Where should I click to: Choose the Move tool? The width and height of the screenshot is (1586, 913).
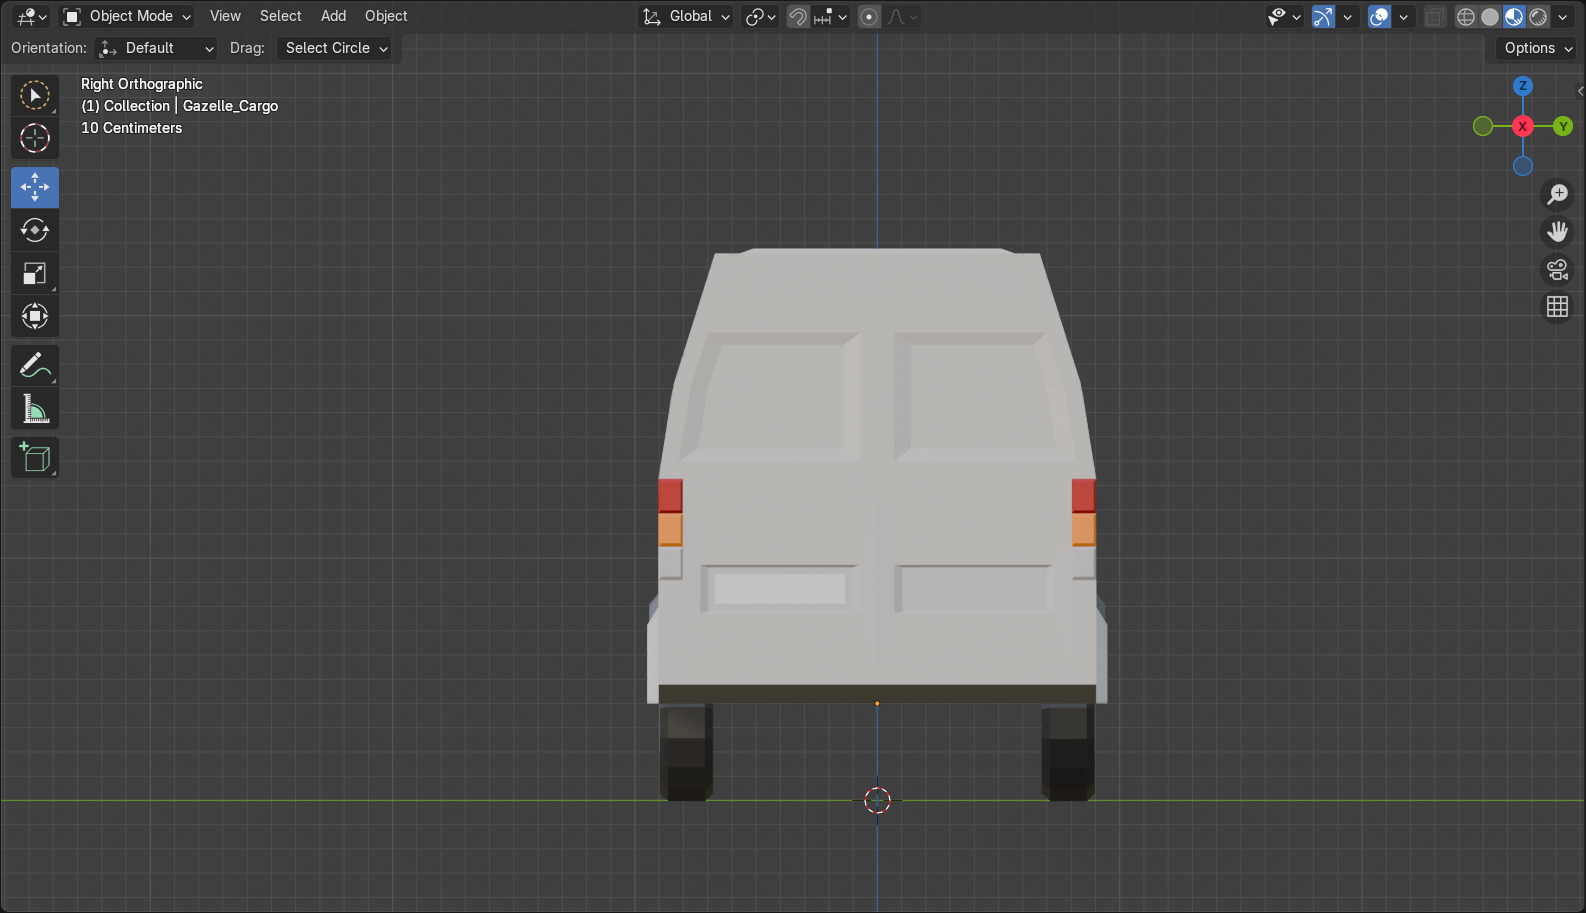(35, 187)
